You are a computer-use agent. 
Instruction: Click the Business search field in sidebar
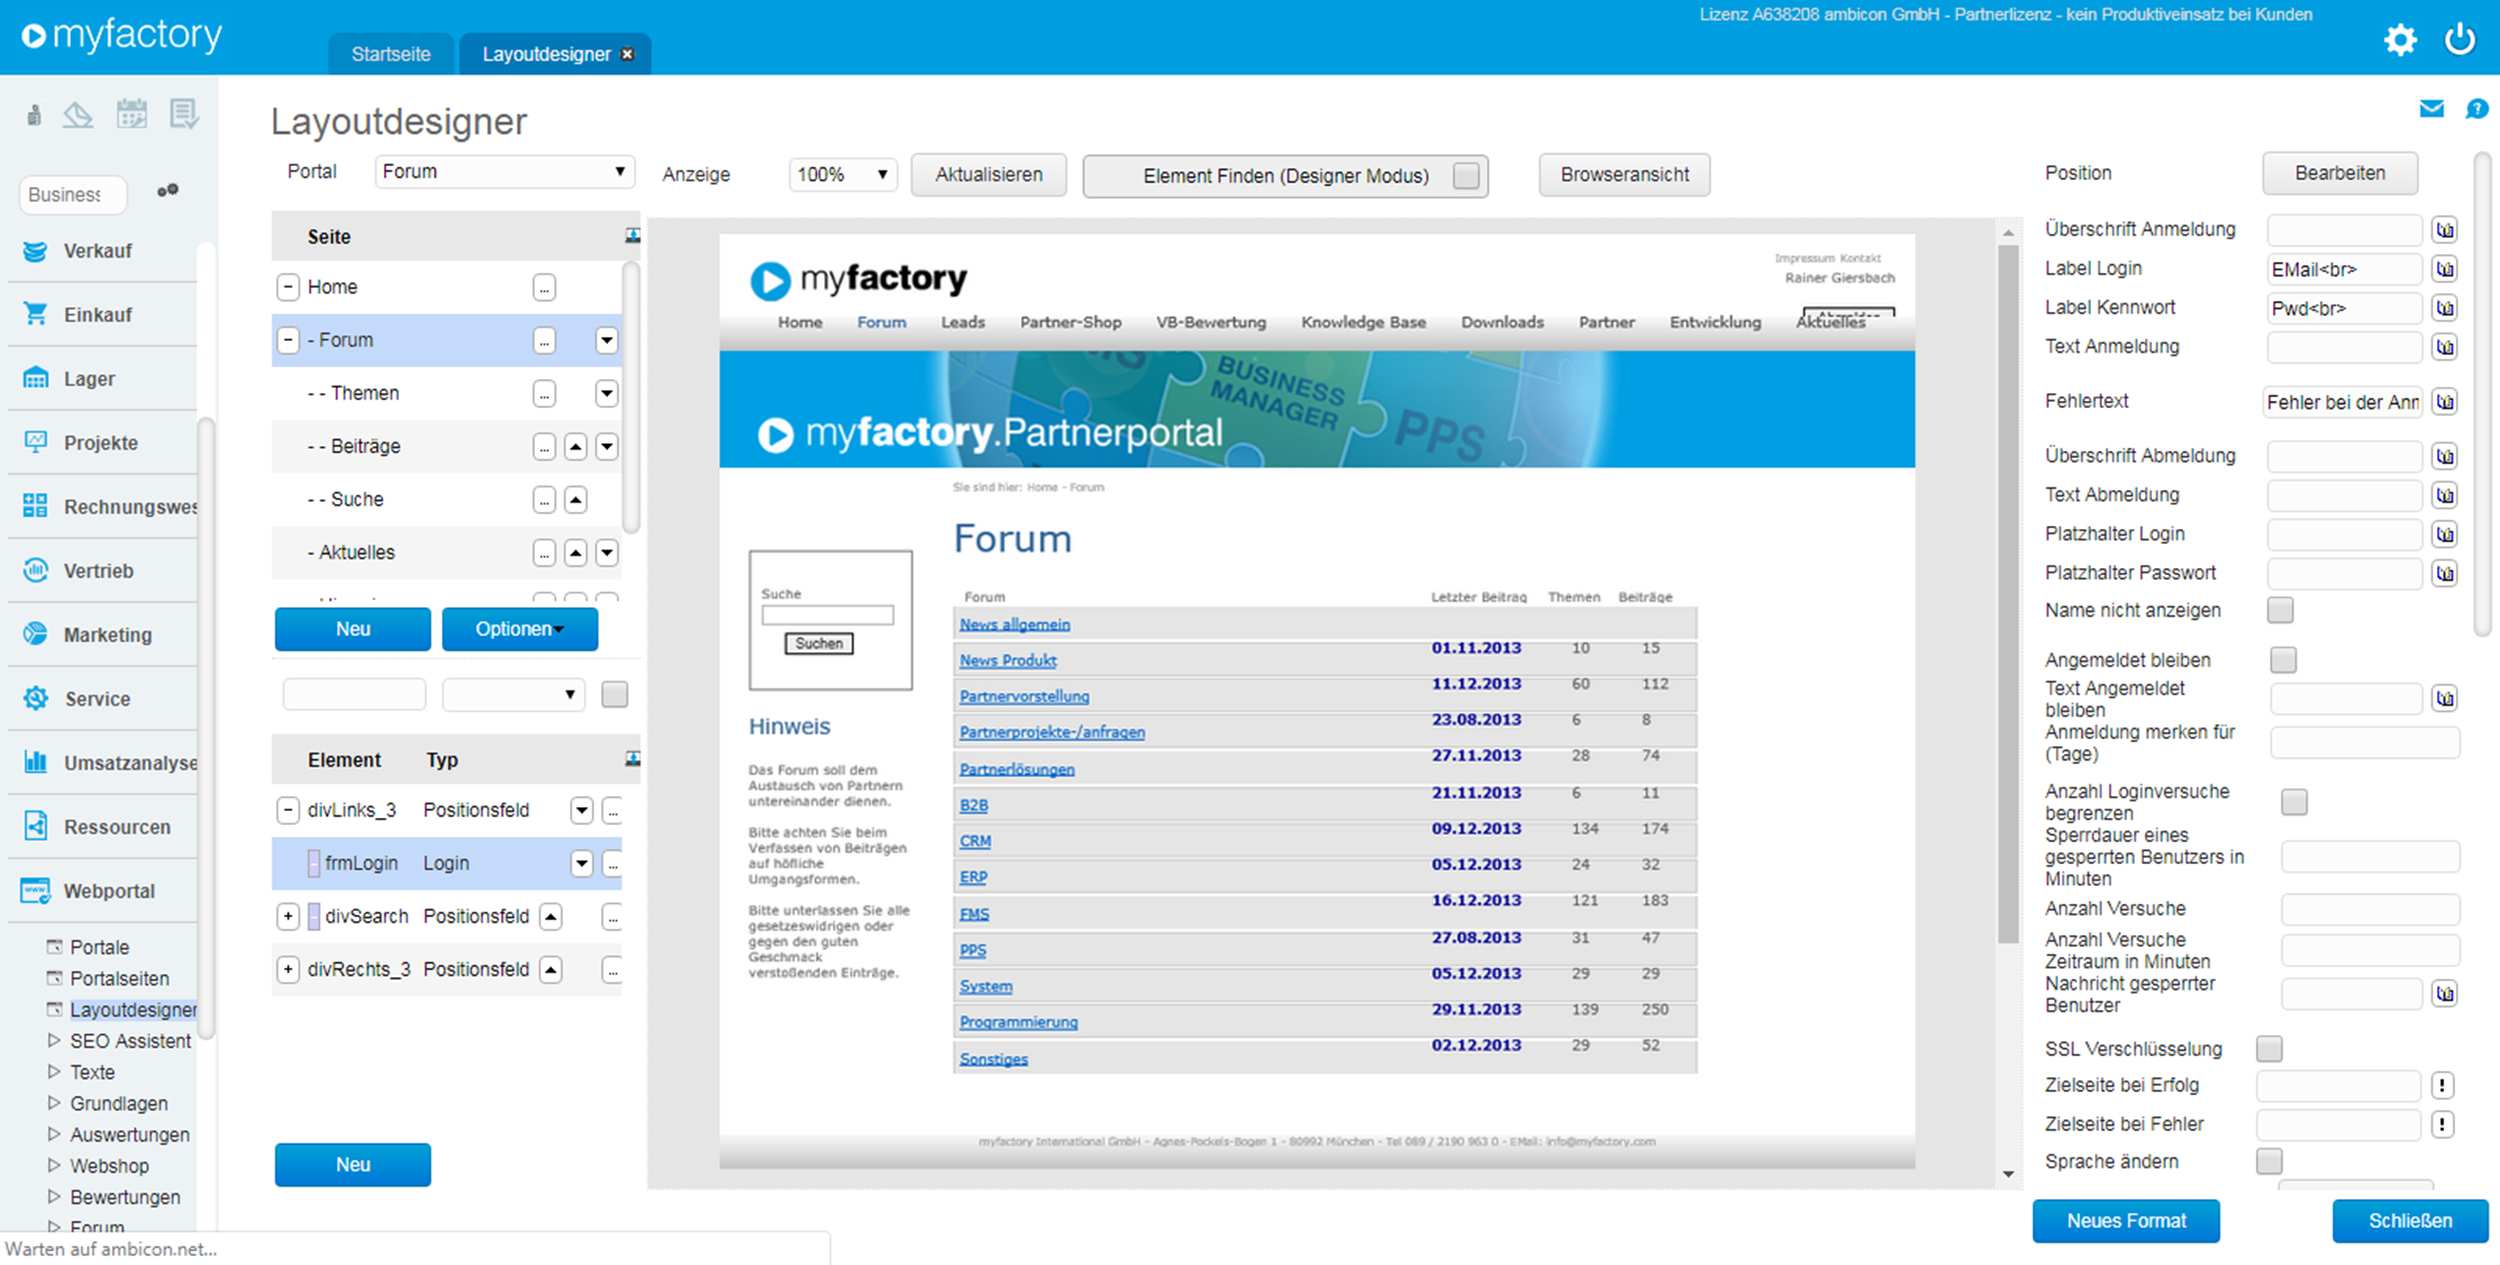pyautogui.click(x=73, y=194)
